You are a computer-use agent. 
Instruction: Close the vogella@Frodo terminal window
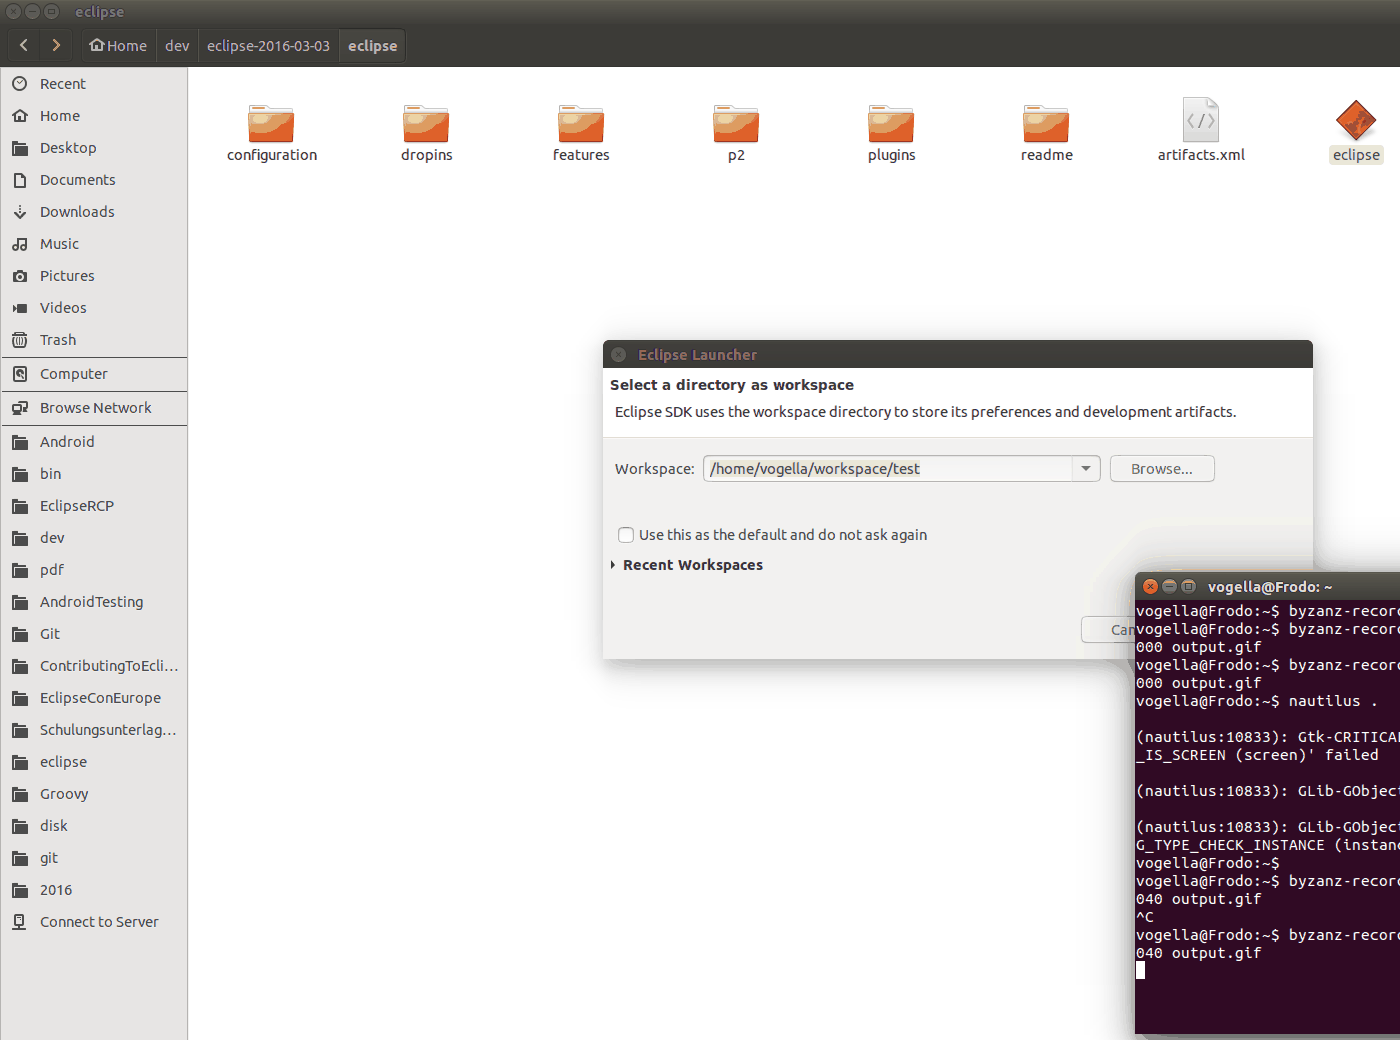tap(1150, 587)
